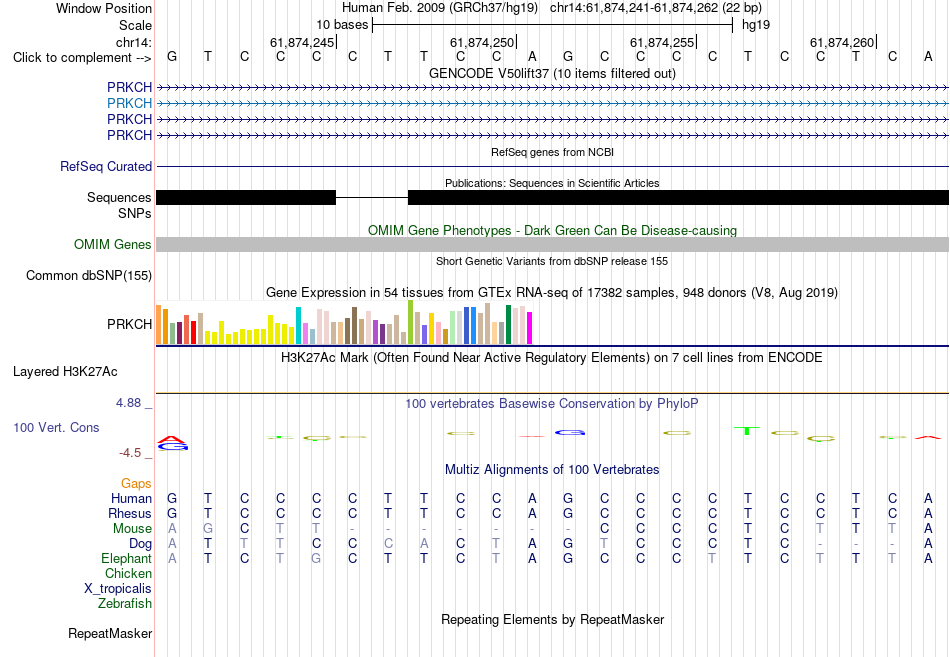Click '100 vertebrates Basewise Conservation by PhyloP' title

pyautogui.click(x=552, y=404)
